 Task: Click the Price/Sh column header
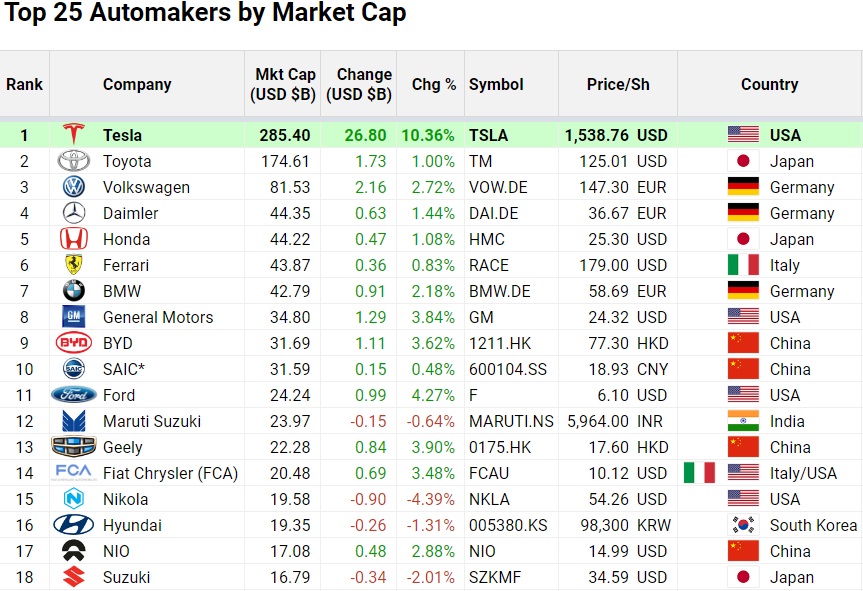(618, 84)
